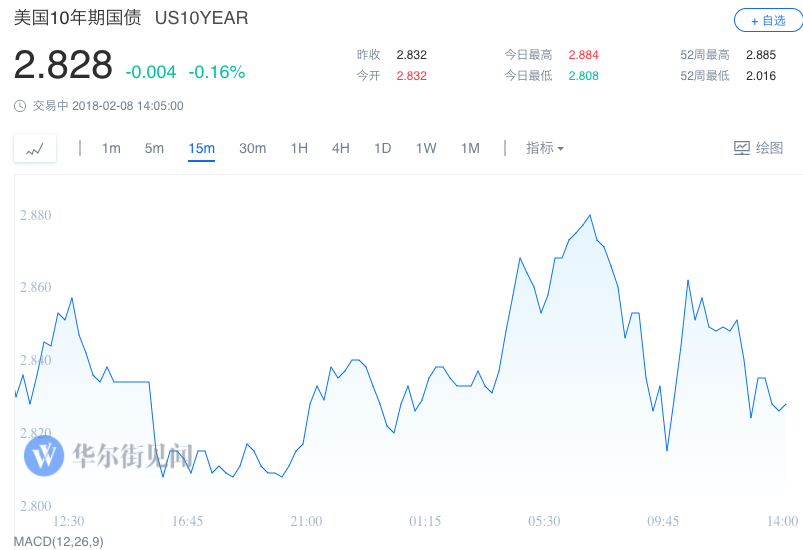Image resolution: width=803 pixels, height=550 pixels.
Task: Click the 2.828 current yield value
Action: (63, 65)
